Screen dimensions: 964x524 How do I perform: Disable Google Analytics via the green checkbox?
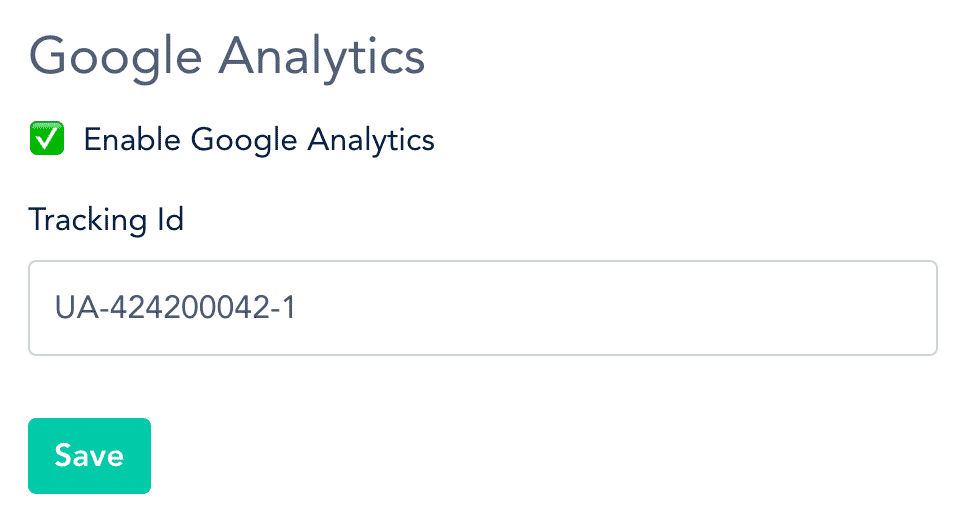[x=47, y=138]
